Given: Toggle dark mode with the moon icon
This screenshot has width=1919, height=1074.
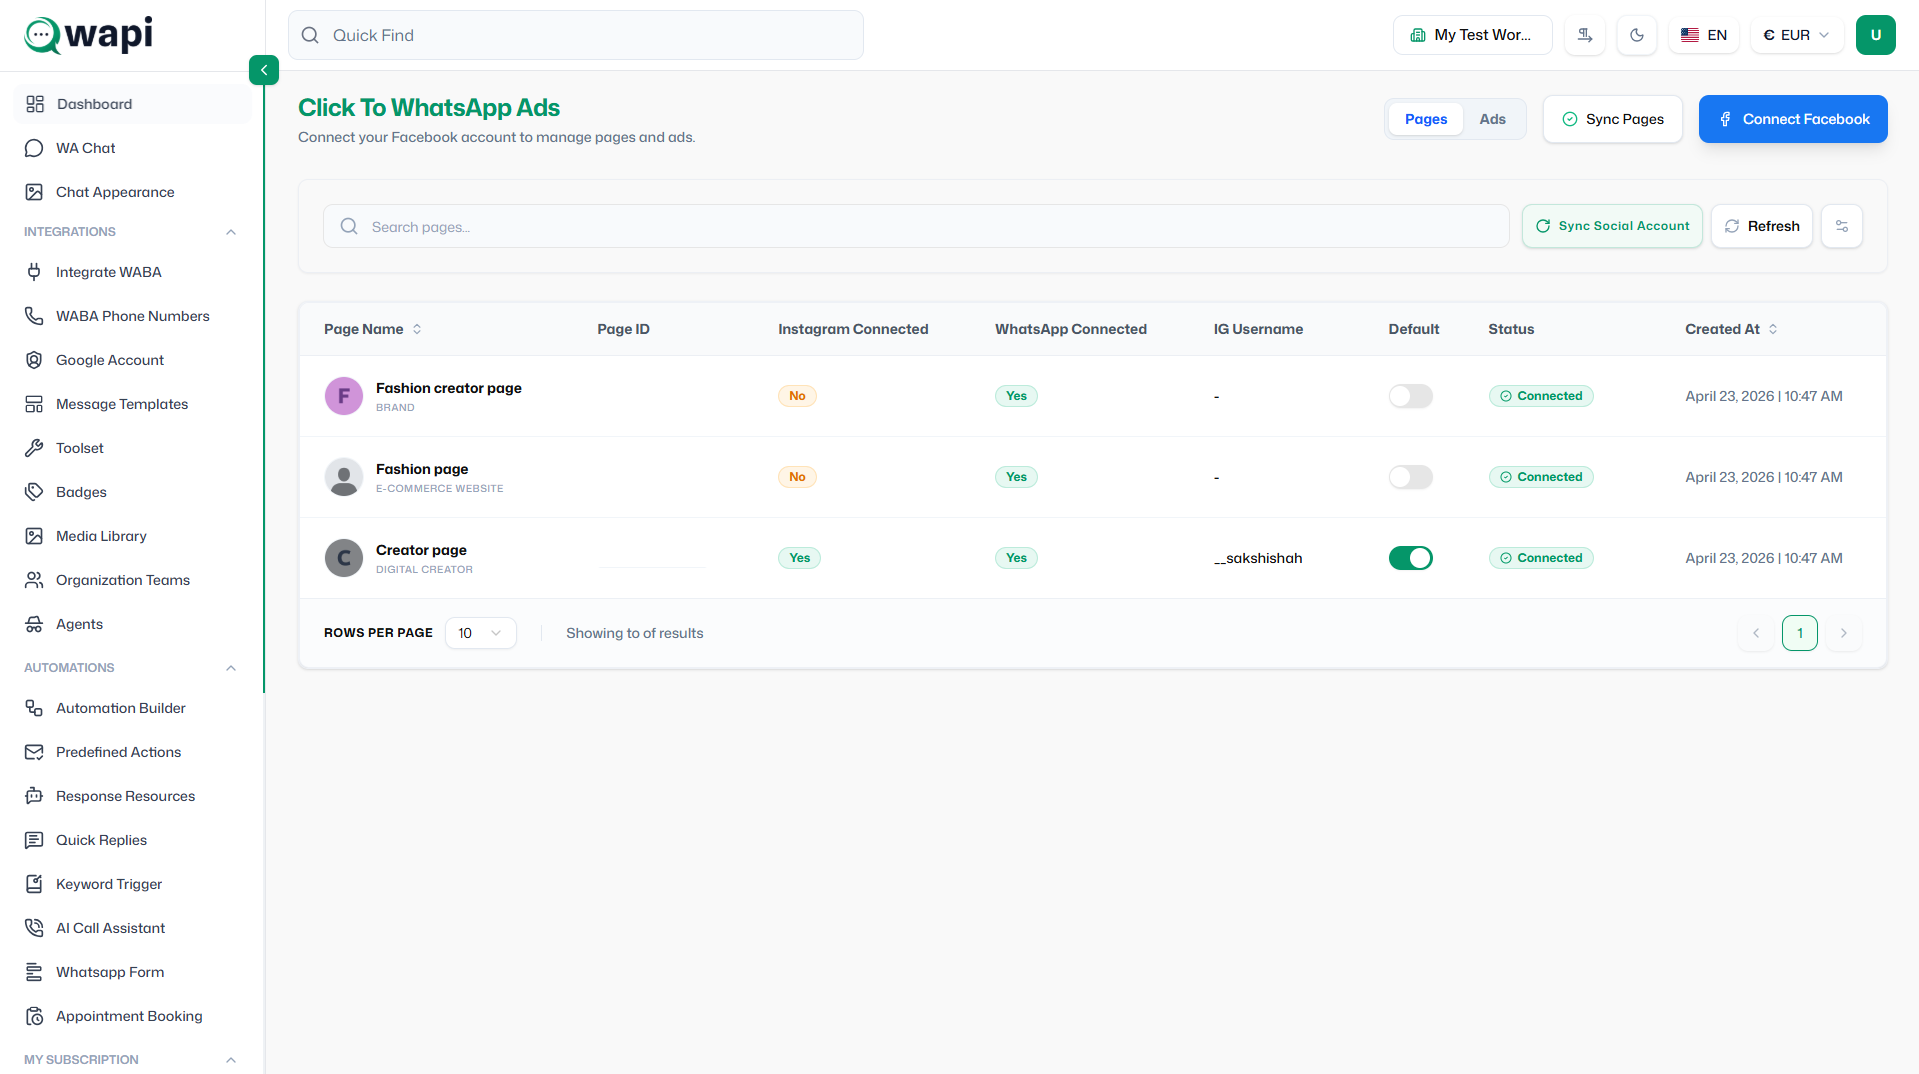Looking at the screenshot, I should (1637, 35).
